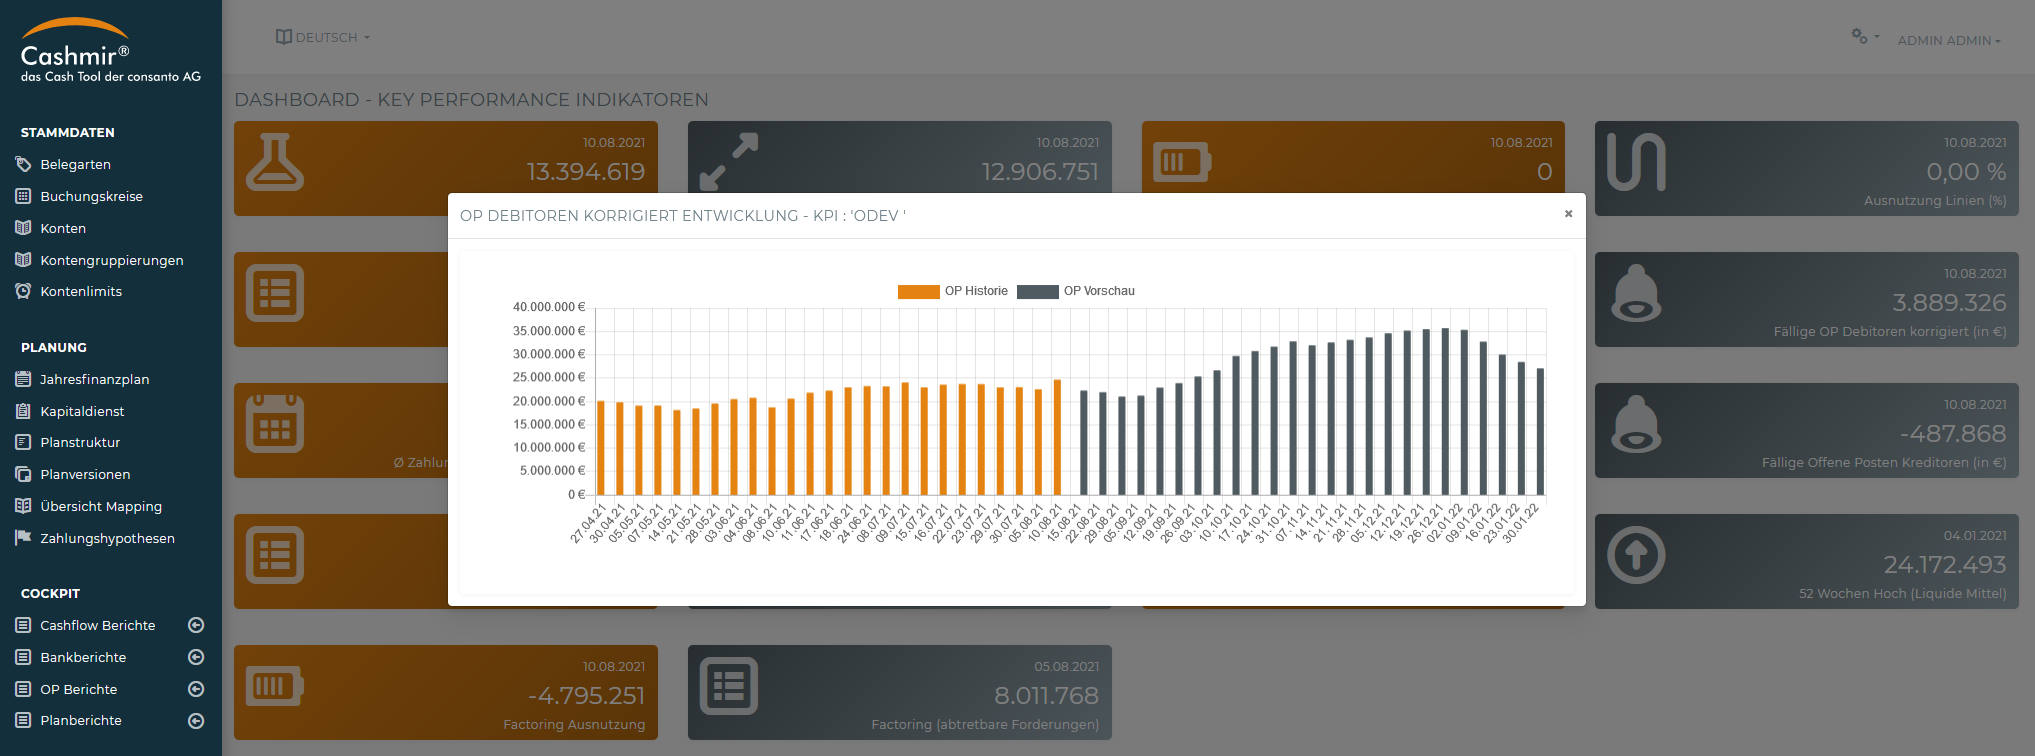Viewport: 2035px width, 756px height.
Task: Expand Bankberichte with its arrow circle
Action: coord(196,657)
